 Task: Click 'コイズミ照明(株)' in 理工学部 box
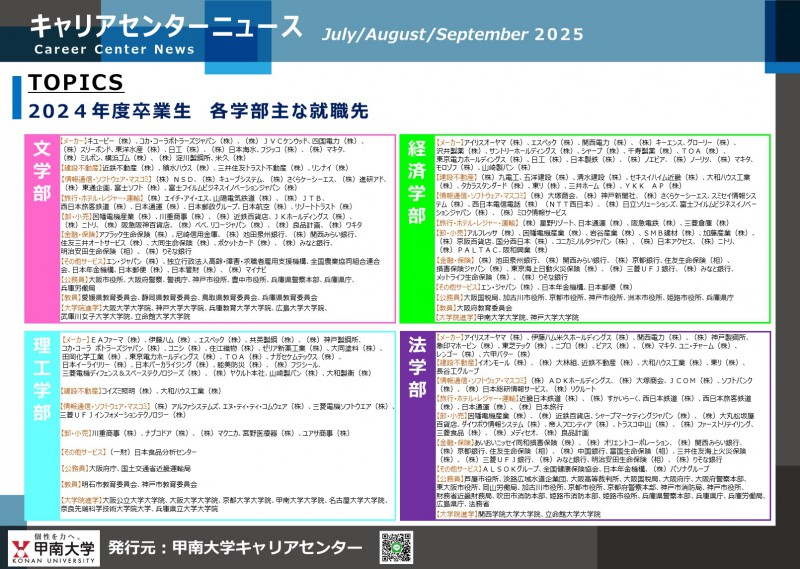click(127, 391)
